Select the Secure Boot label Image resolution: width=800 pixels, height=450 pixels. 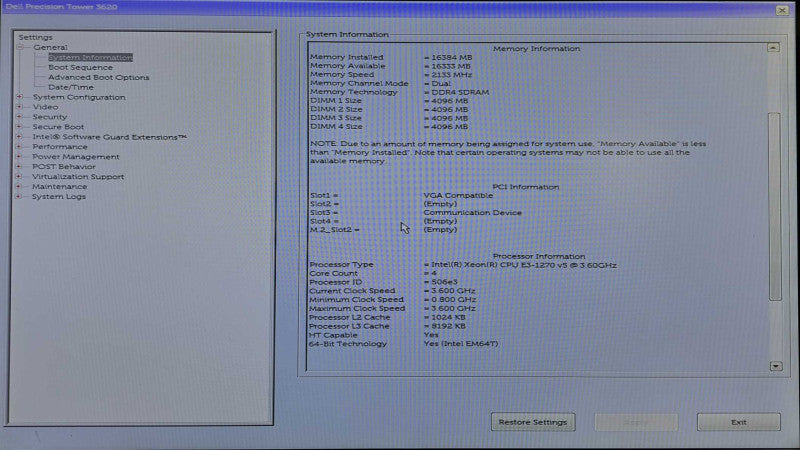pyautogui.click(x=58, y=127)
